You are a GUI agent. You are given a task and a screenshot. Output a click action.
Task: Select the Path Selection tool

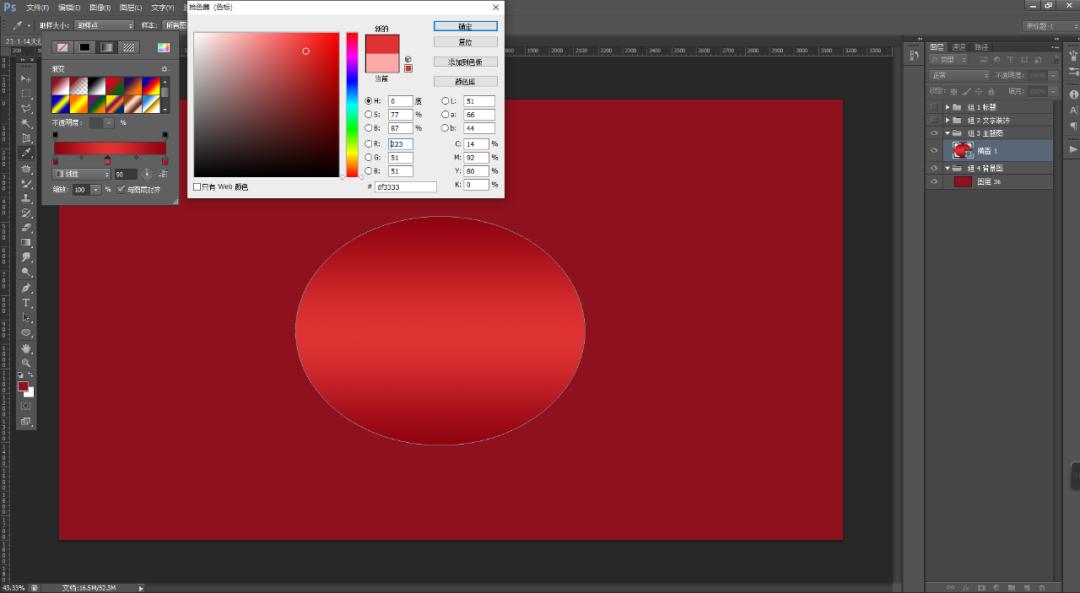(x=26, y=318)
